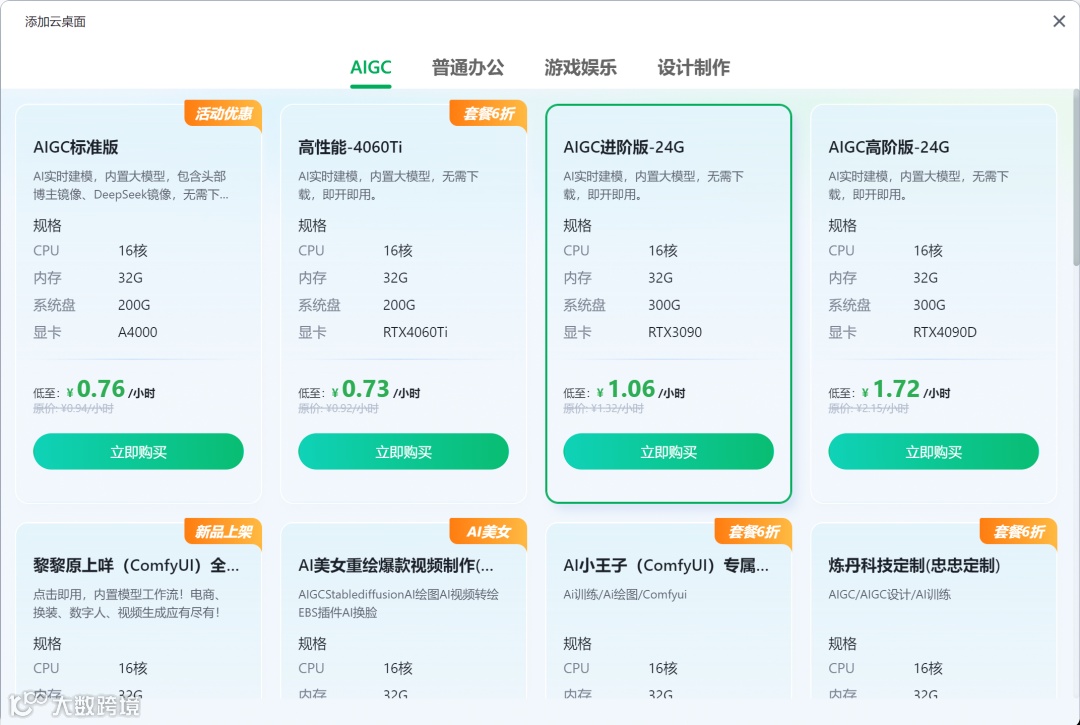This screenshot has height=725, width=1080.
Task: Click the AIGC/AIGC设计/AI训练 description
Action: coord(889,594)
